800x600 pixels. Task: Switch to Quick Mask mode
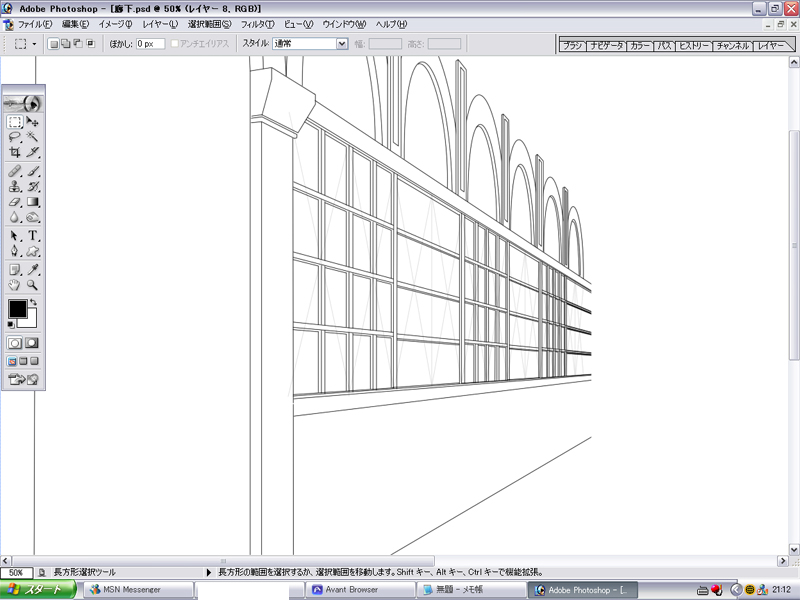click(x=32, y=343)
